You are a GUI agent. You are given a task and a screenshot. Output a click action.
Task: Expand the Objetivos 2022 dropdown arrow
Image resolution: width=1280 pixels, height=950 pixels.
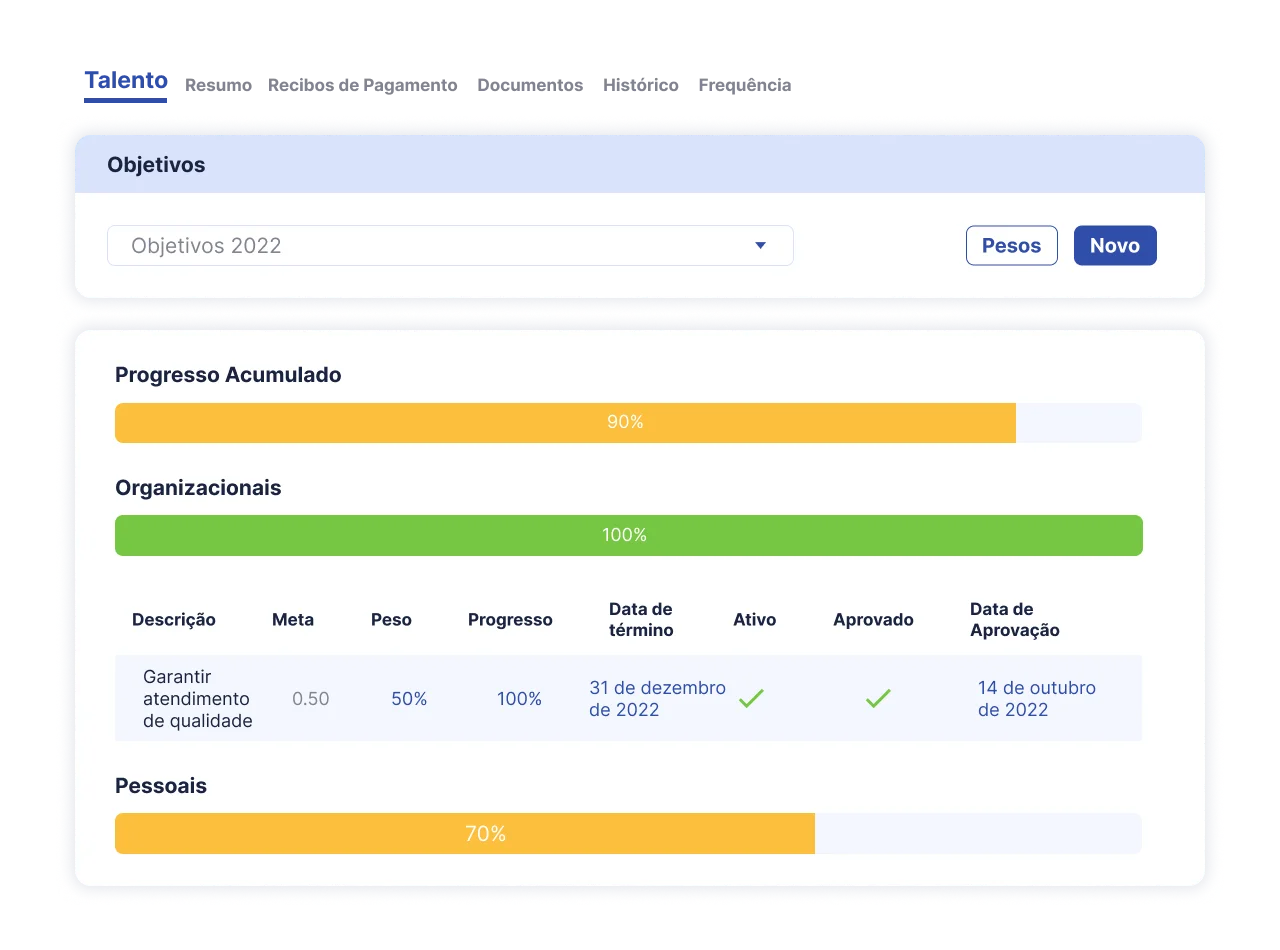click(x=760, y=245)
